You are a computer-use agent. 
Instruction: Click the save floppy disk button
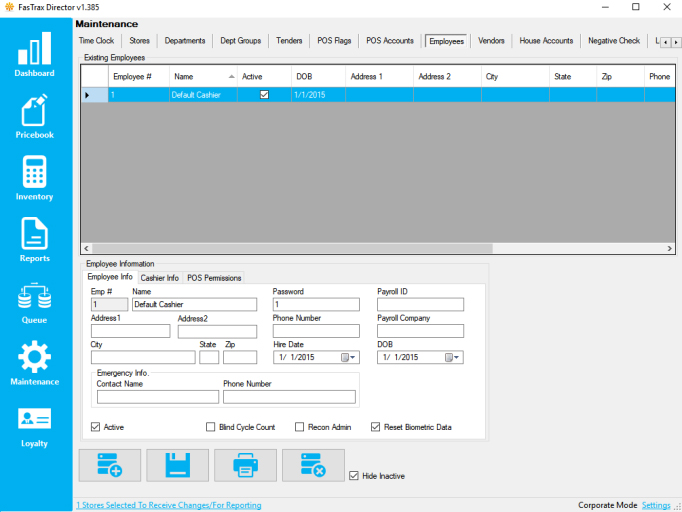pyautogui.click(x=177, y=465)
